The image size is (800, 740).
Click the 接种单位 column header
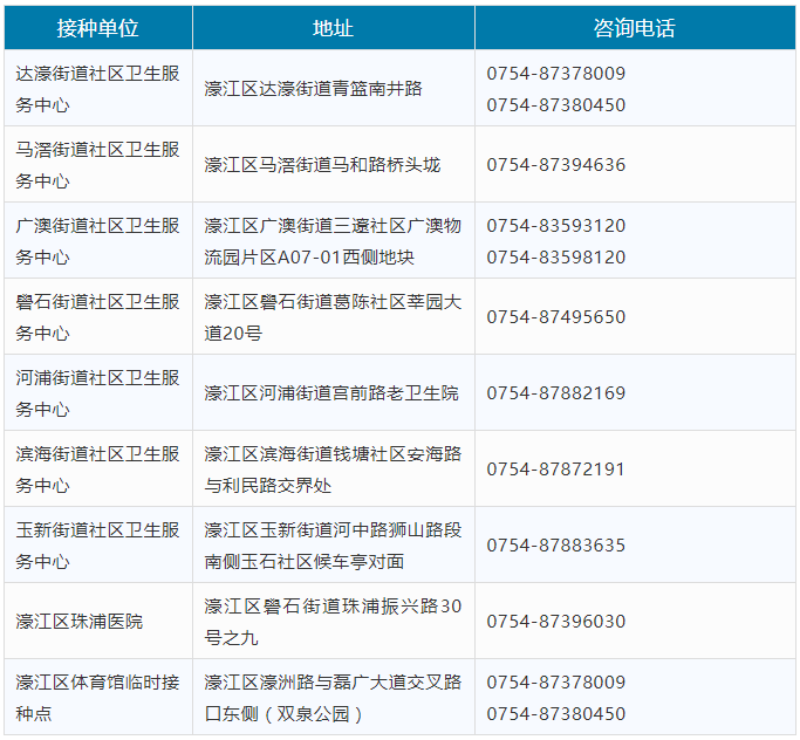97,28
